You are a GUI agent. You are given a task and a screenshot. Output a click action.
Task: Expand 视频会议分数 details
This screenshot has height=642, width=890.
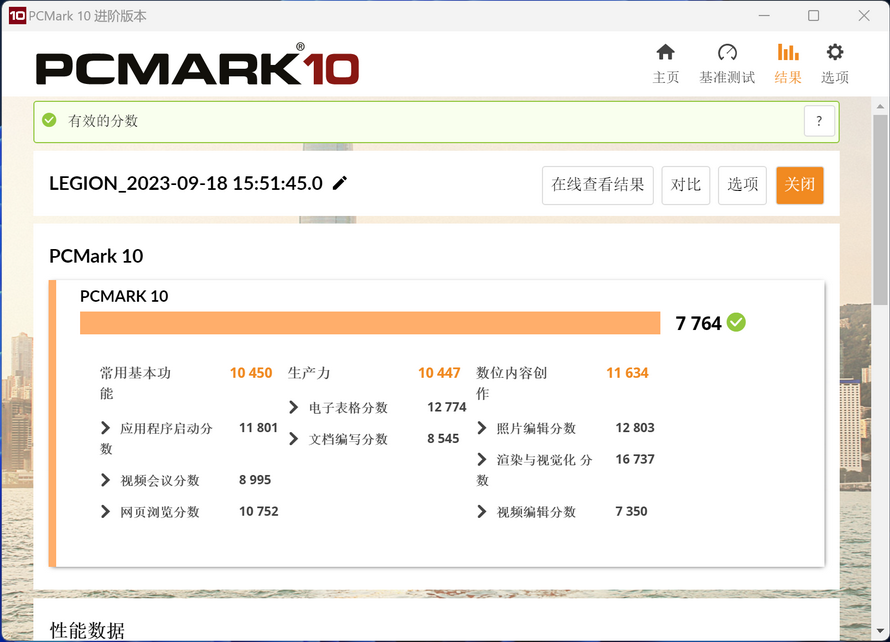(x=105, y=480)
